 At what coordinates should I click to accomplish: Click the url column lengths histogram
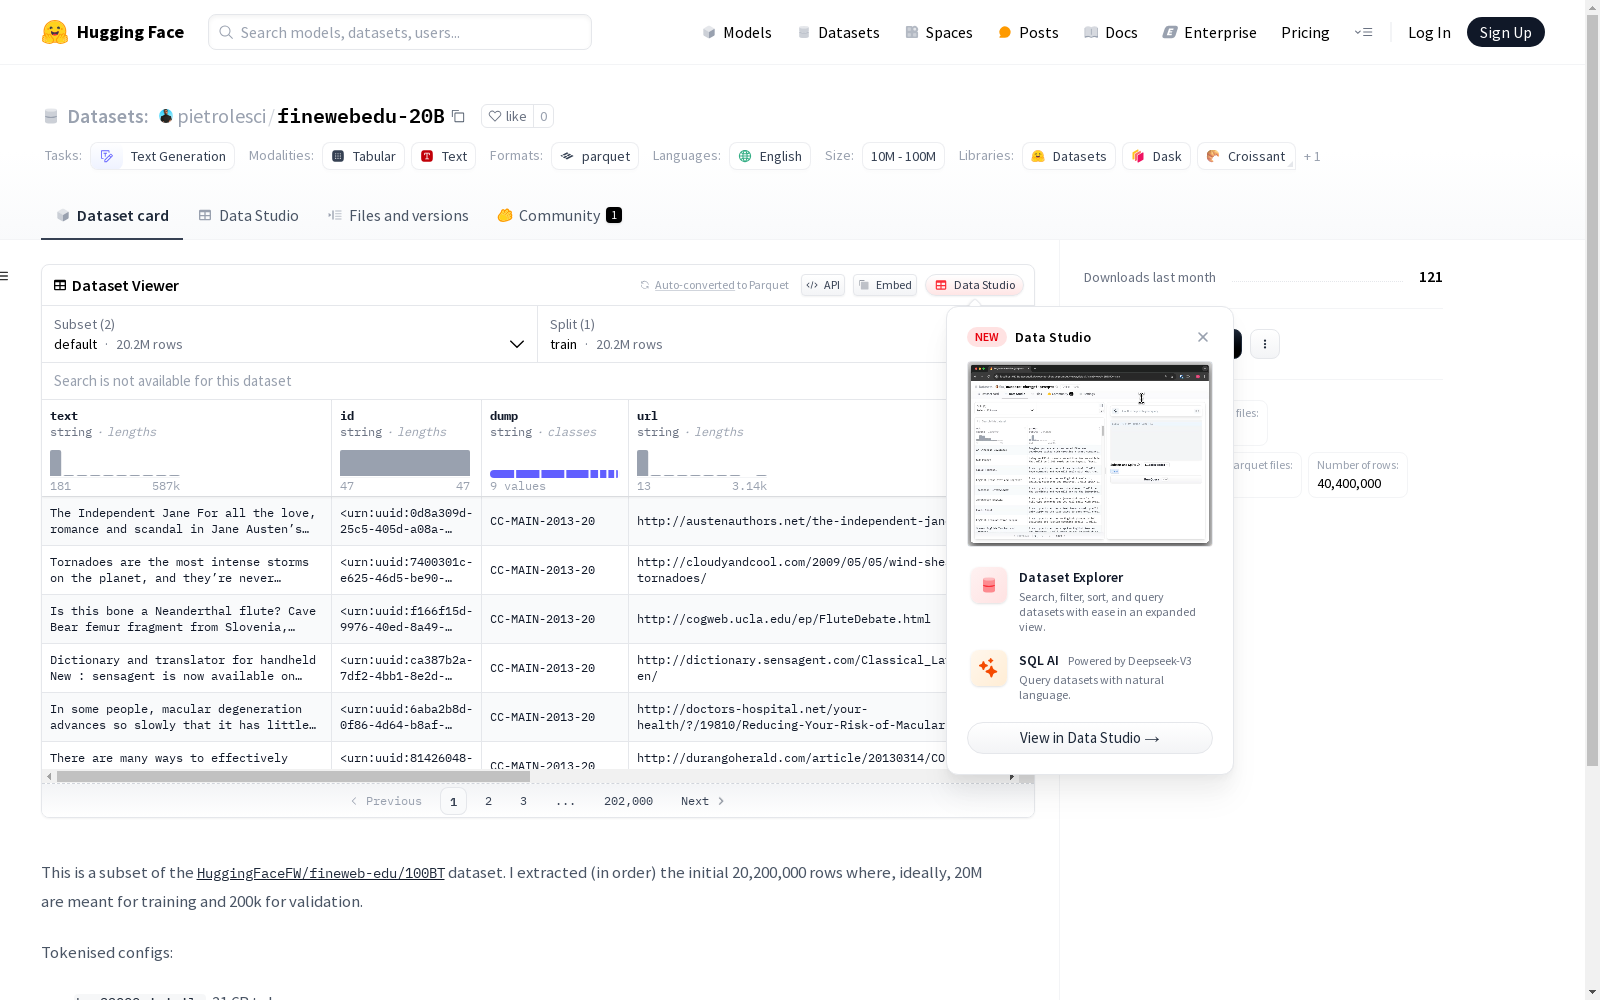coord(702,463)
